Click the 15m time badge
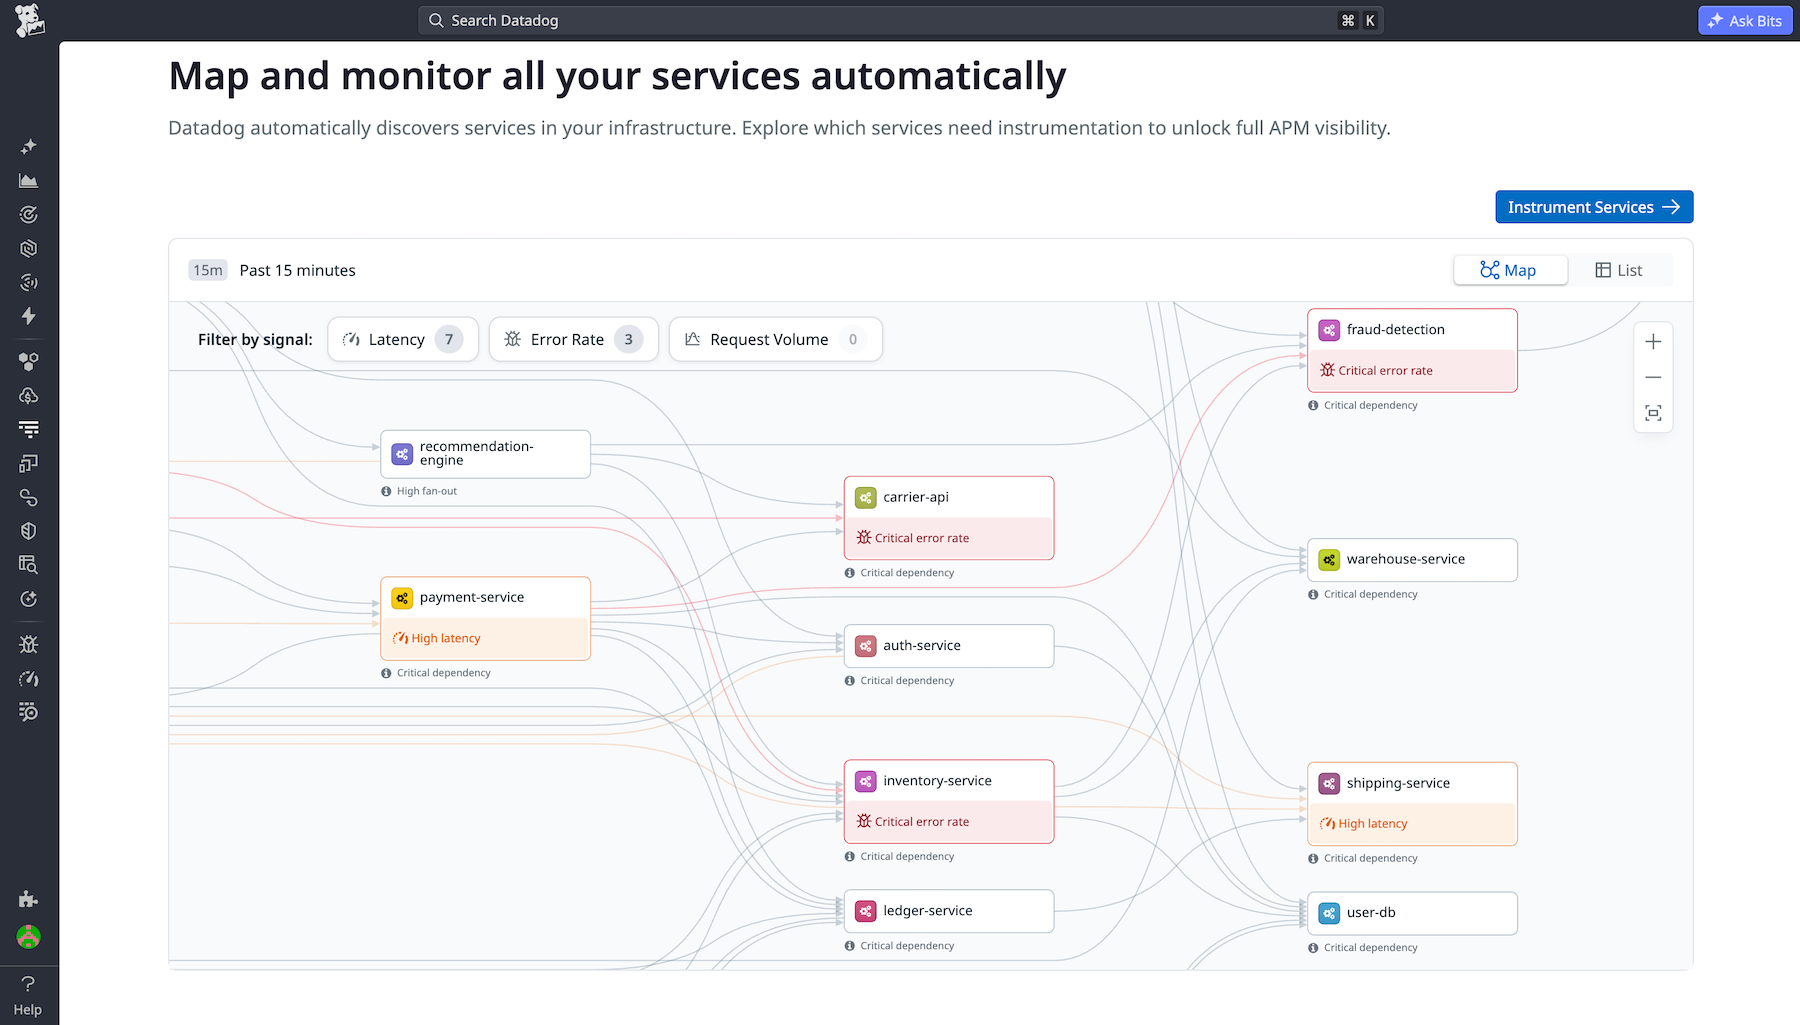1800x1025 pixels. coord(208,270)
